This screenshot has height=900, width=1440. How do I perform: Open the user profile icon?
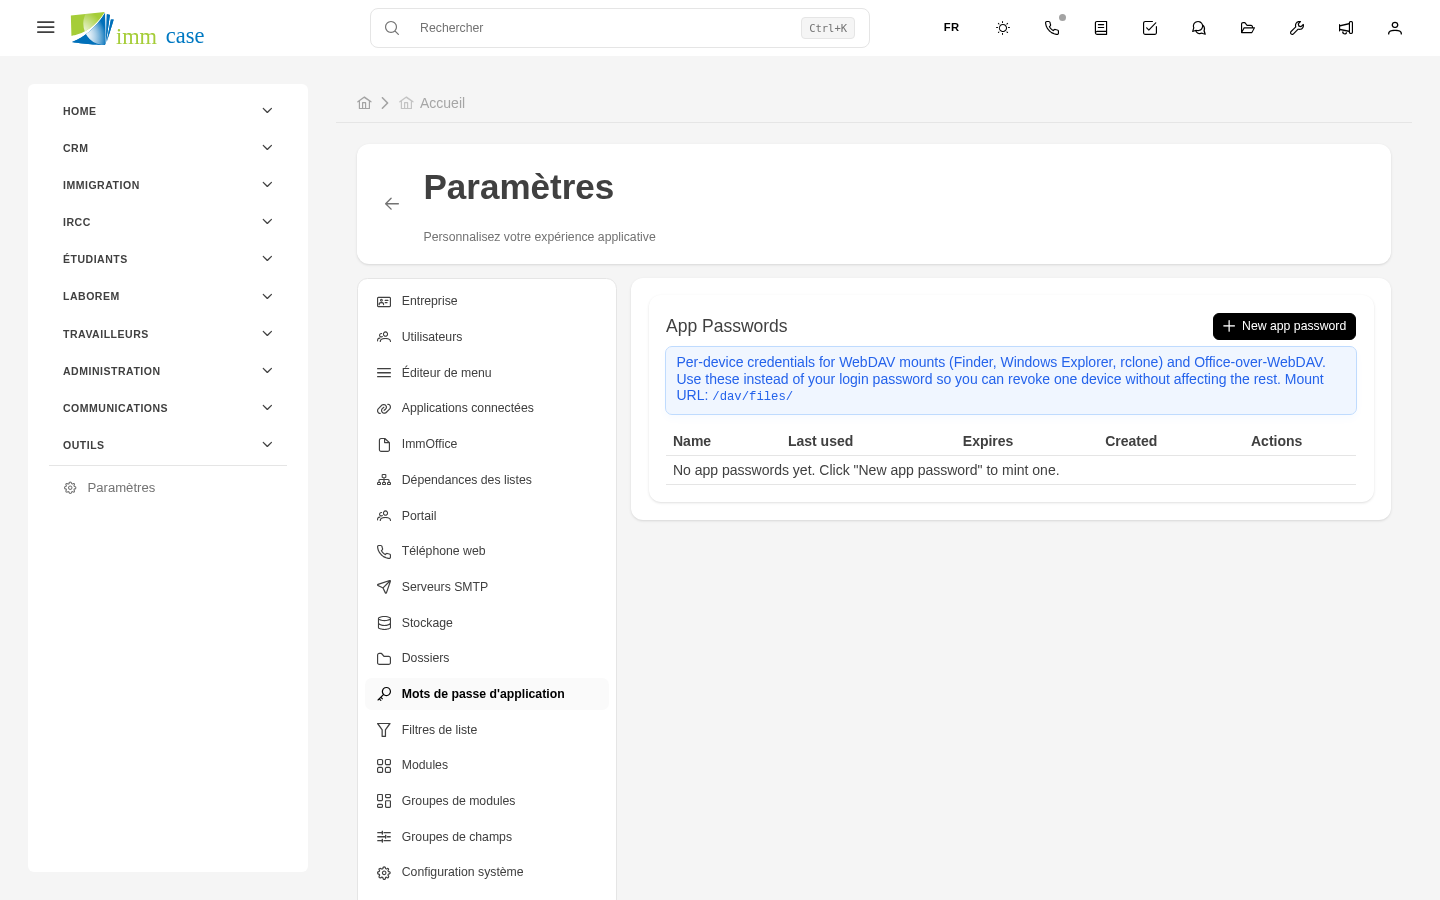point(1395,28)
